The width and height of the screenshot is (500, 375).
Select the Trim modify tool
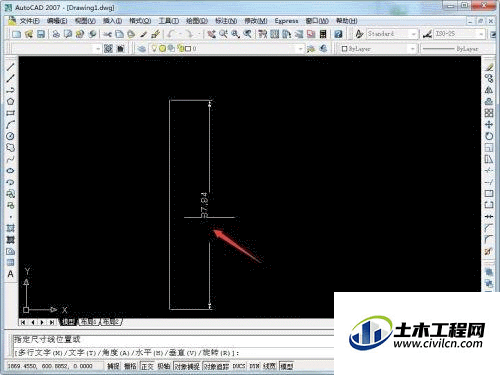(x=489, y=171)
